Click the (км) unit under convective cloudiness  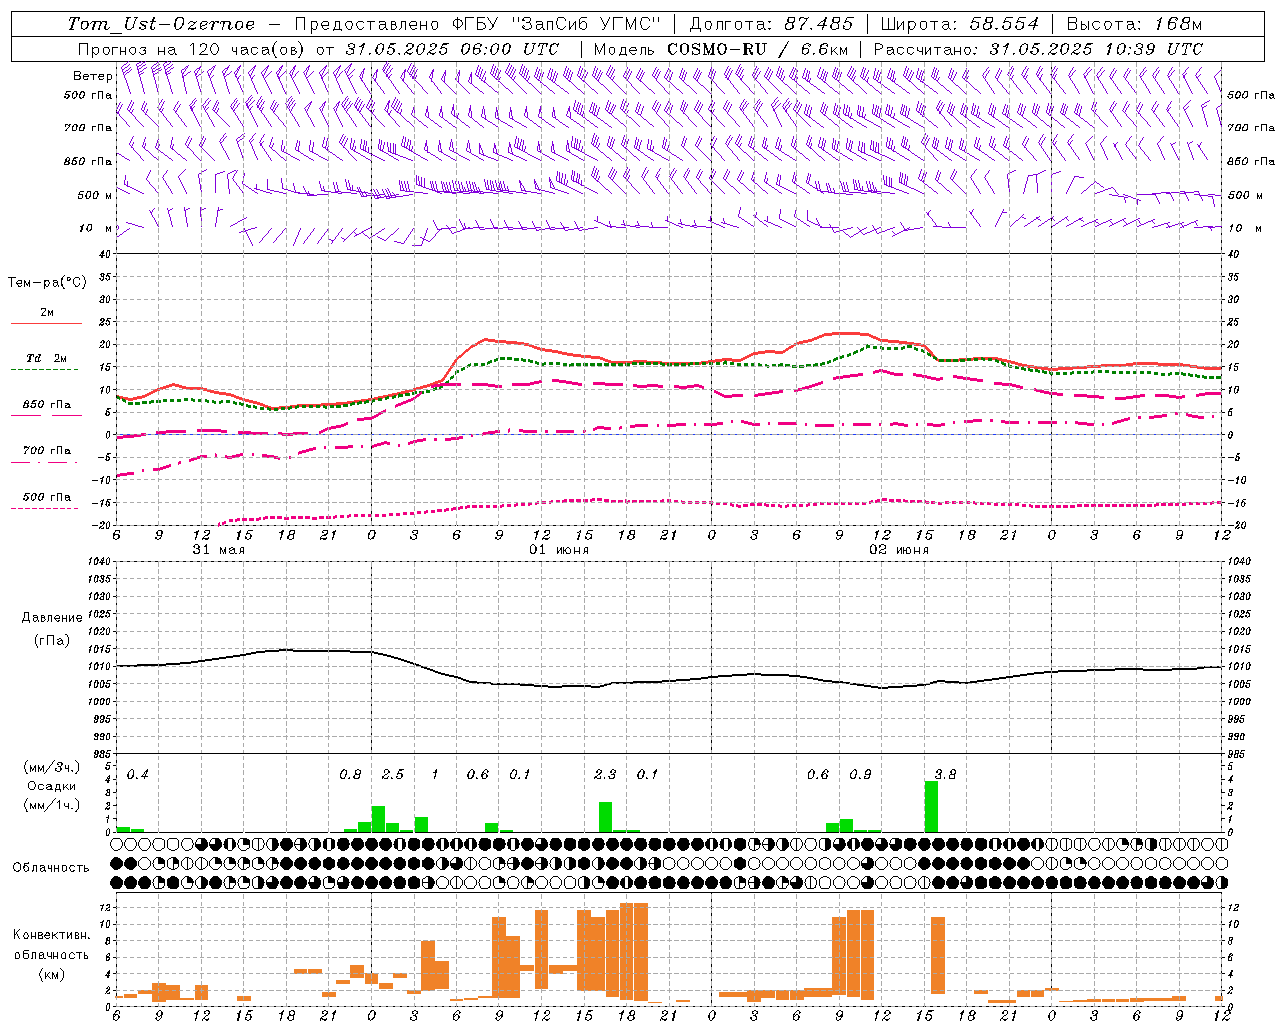coord(51,974)
